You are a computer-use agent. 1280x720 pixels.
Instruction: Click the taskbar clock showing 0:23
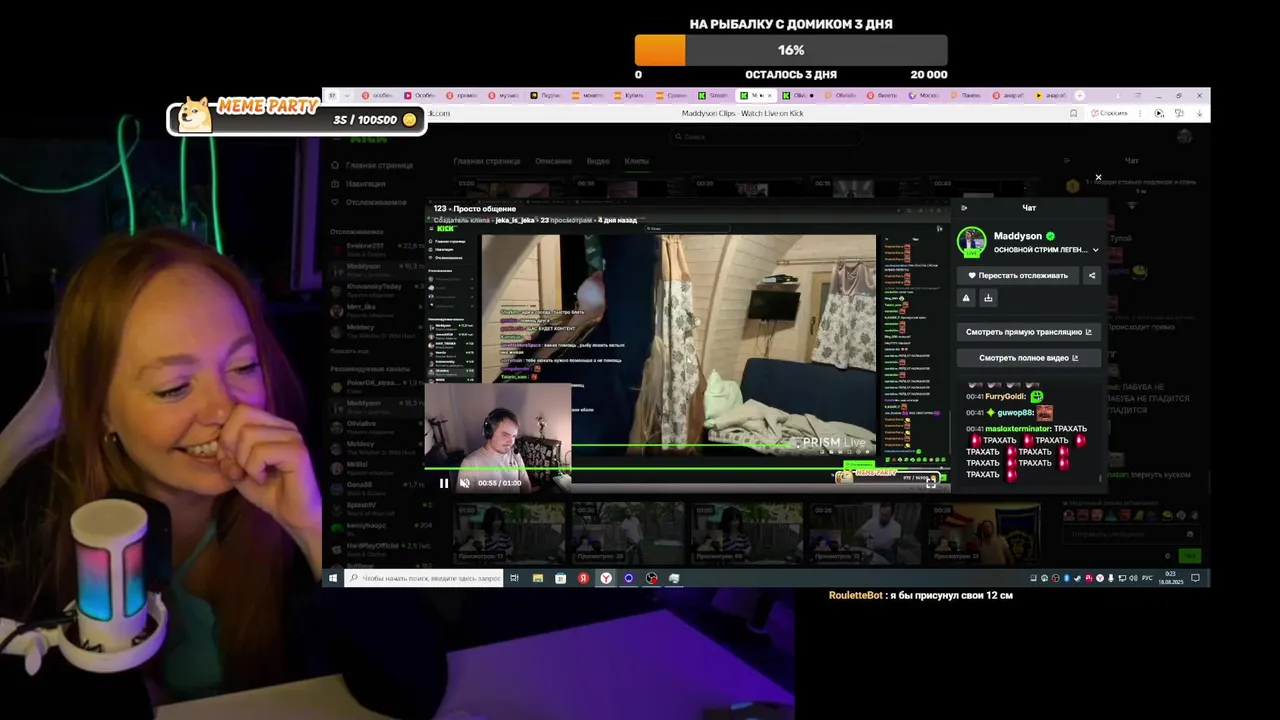(1170, 578)
